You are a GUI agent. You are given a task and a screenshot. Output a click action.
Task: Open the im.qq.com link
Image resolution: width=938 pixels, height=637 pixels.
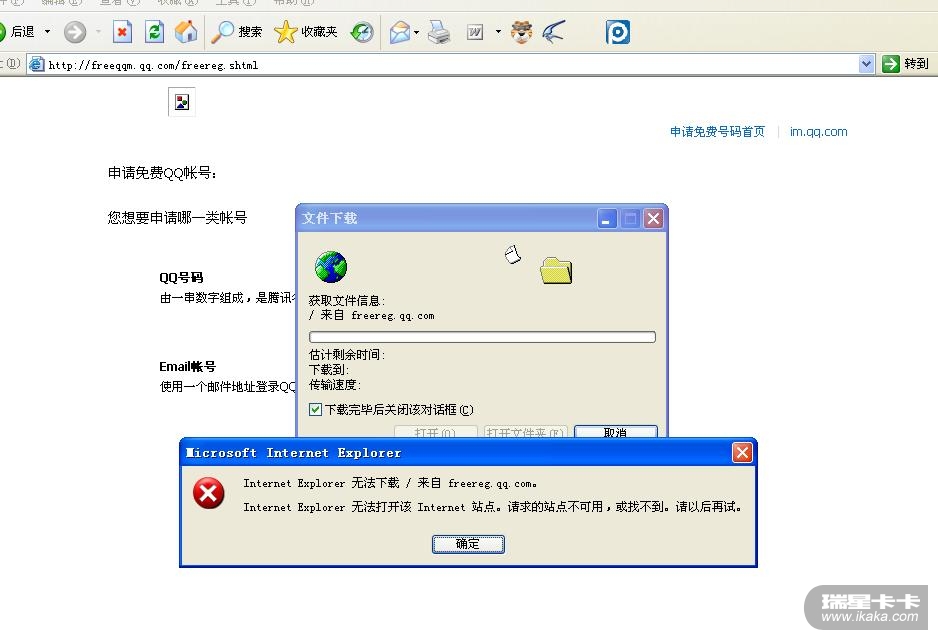point(818,132)
